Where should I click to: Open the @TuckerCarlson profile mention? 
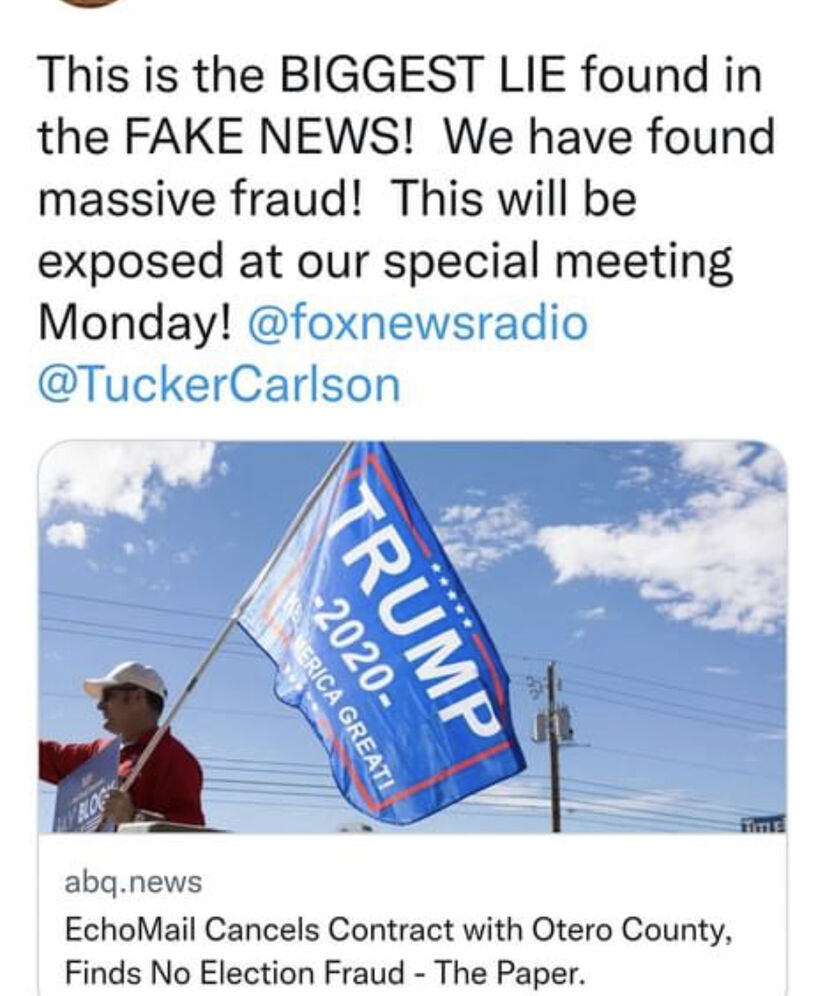pyautogui.click(x=220, y=384)
